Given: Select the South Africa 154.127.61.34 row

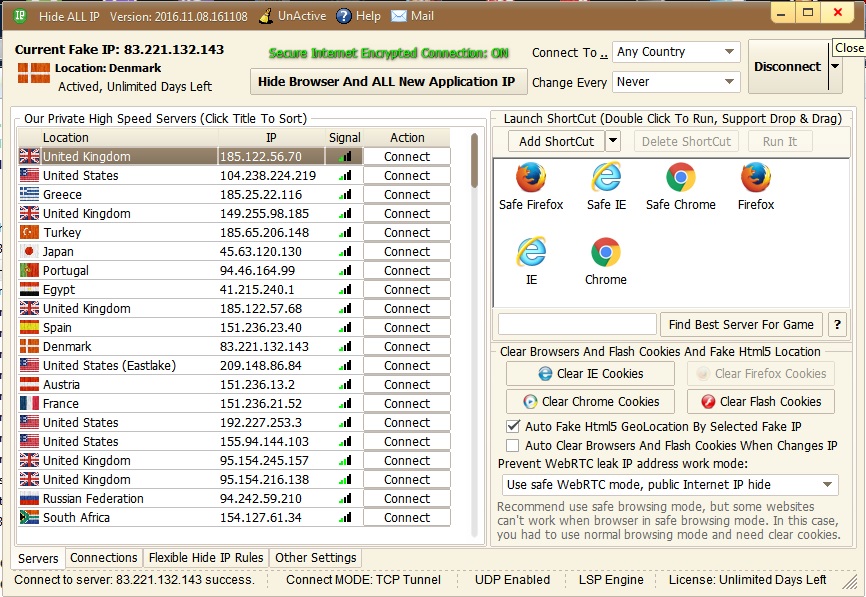Looking at the screenshot, I should 235,517.
